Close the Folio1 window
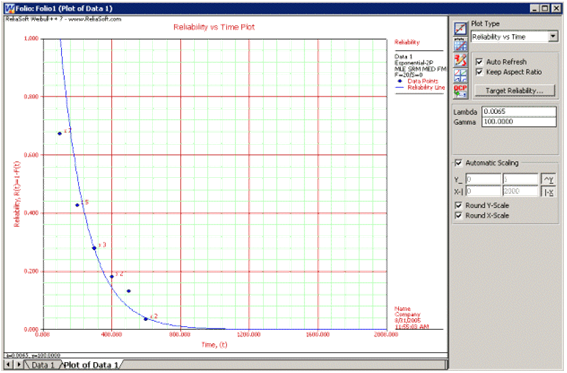The width and height of the screenshot is (567, 373). click(556, 8)
